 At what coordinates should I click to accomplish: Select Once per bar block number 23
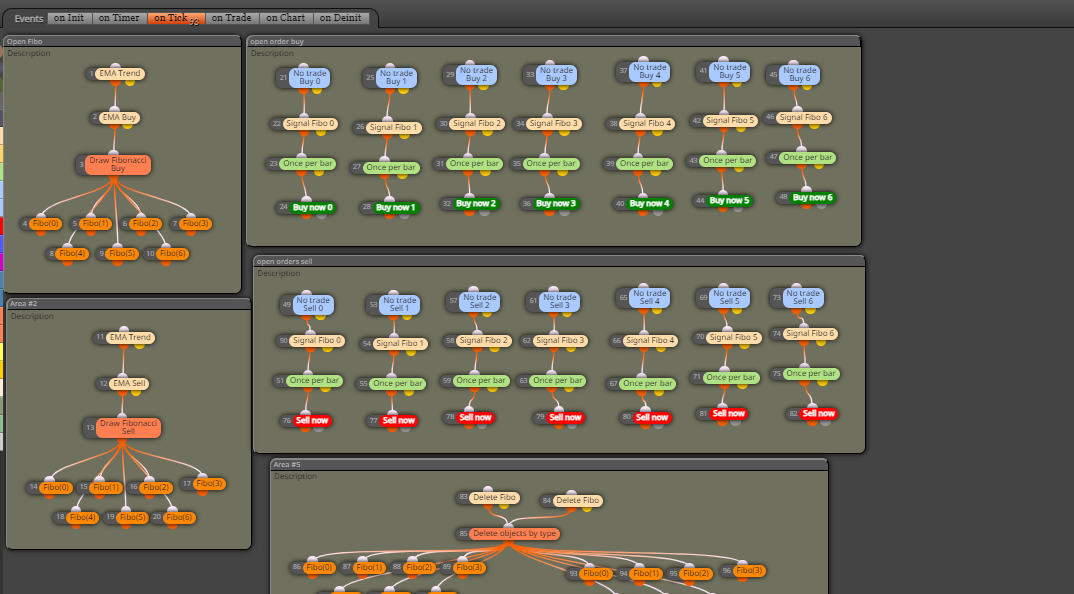[308, 164]
